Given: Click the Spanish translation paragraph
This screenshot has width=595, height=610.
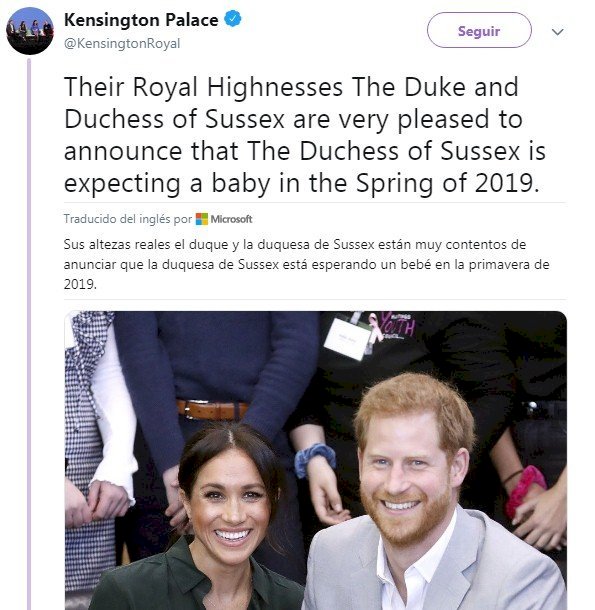Looking at the screenshot, I should pos(307,265).
